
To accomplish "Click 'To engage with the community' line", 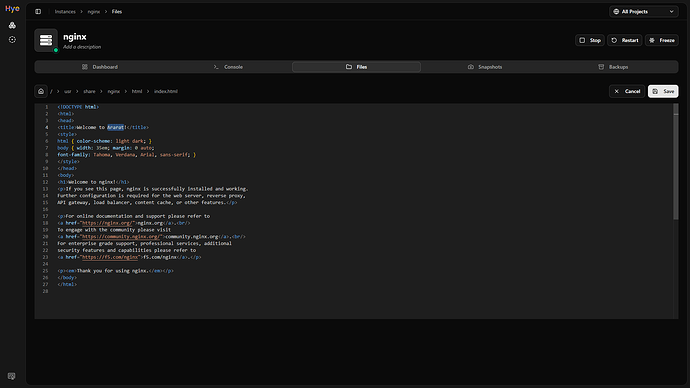I will 114,230.
